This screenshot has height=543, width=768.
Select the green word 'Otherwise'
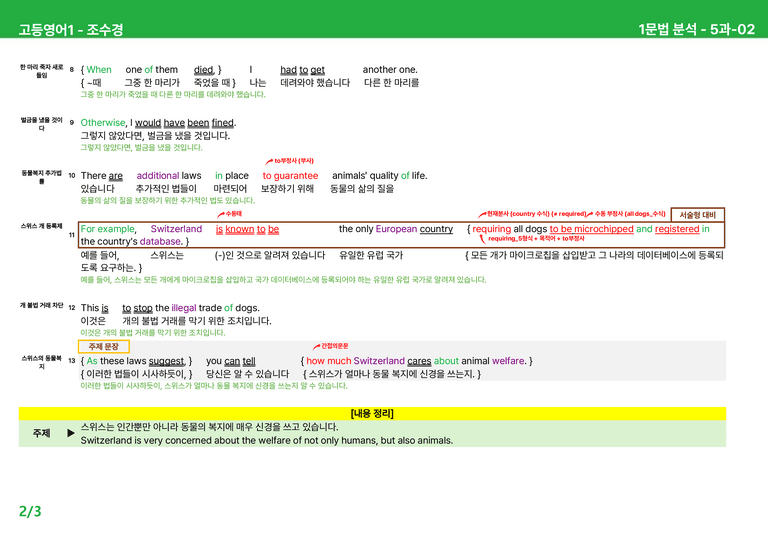(103, 122)
